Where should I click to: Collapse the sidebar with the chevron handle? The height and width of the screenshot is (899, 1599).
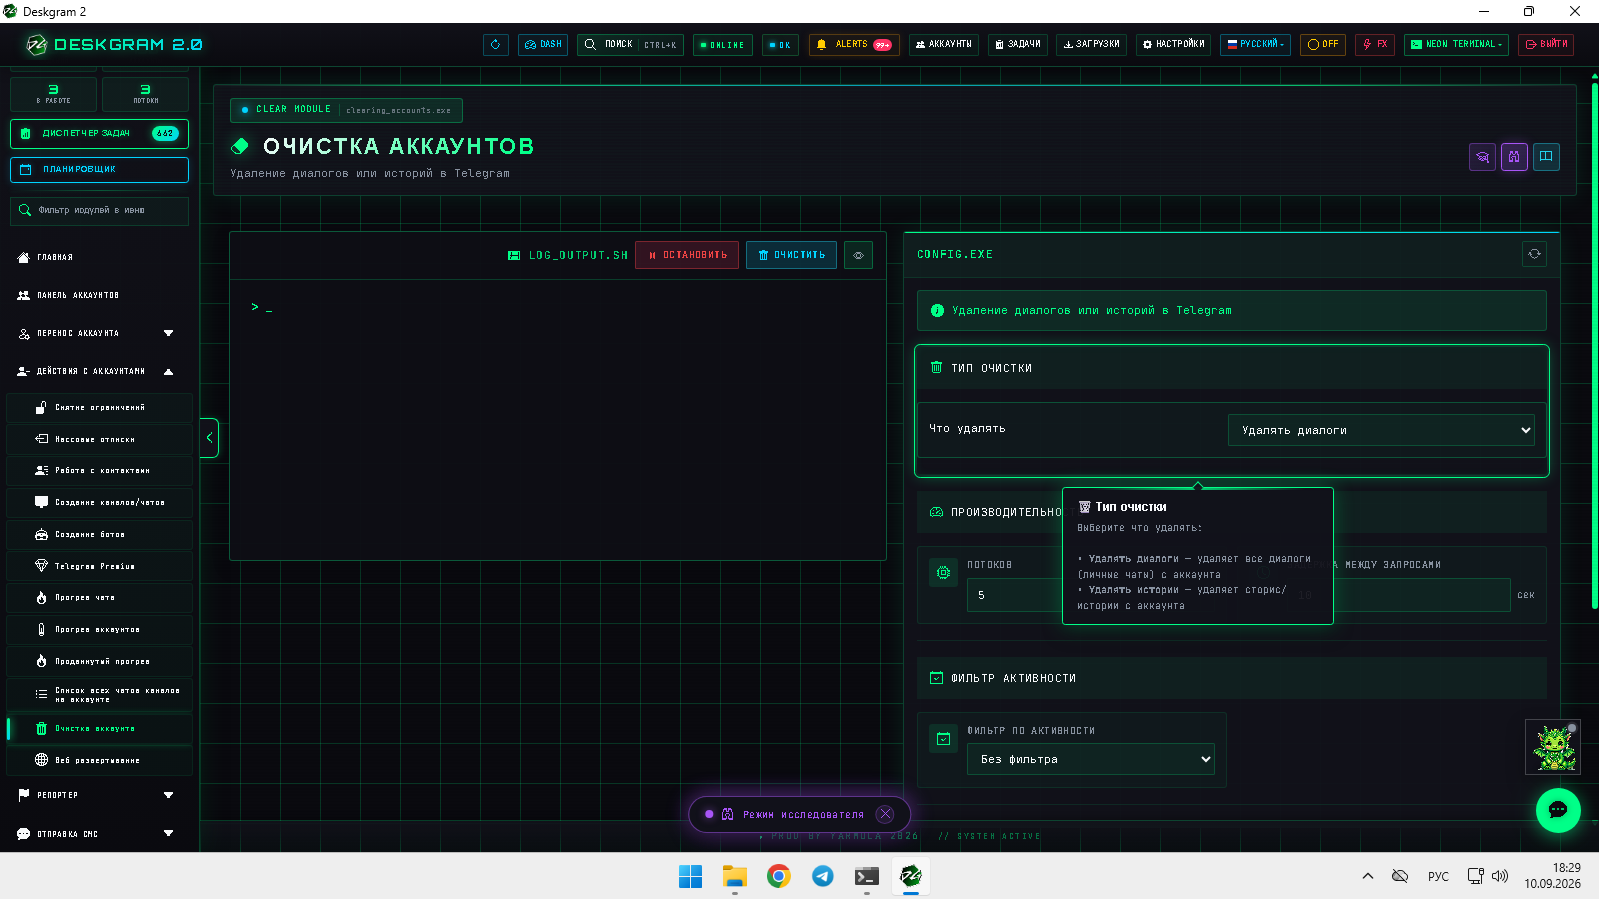209,438
